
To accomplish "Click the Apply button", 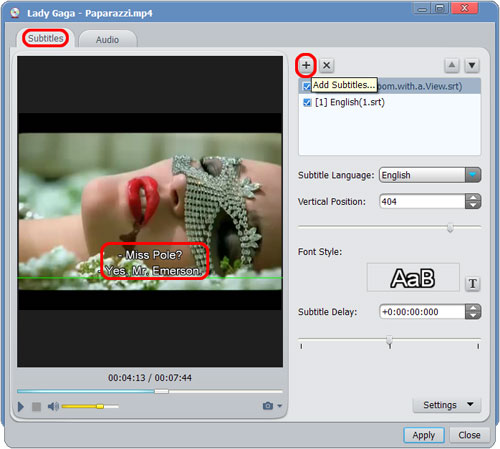I will 424,435.
